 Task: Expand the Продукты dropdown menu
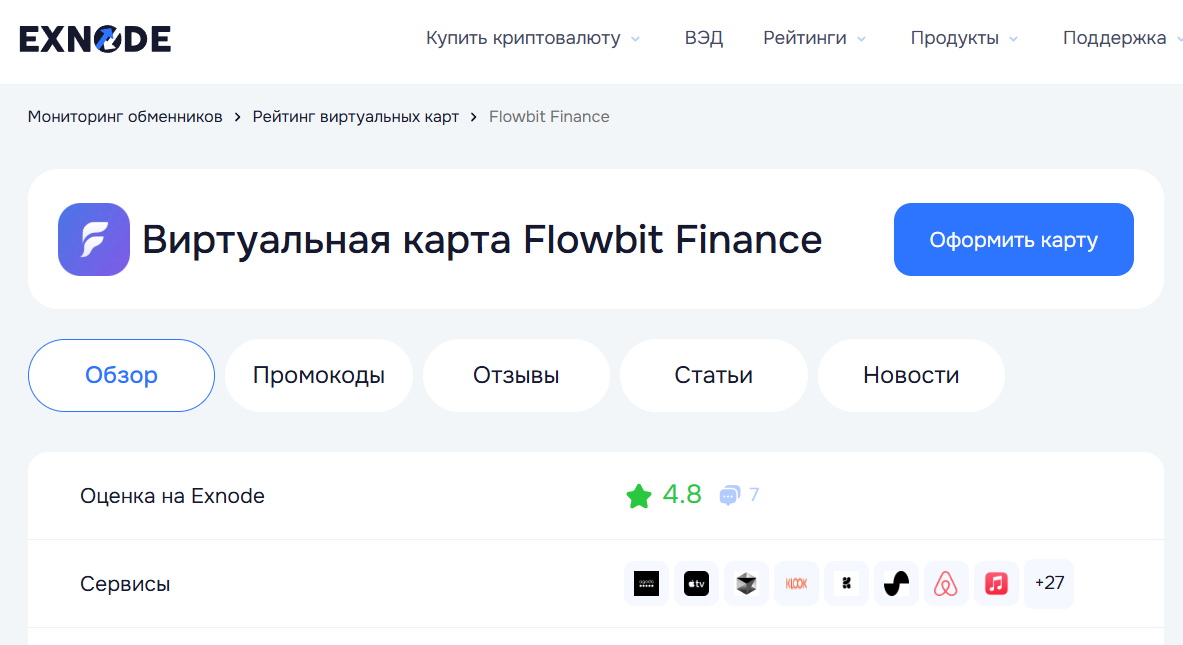[964, 39]
